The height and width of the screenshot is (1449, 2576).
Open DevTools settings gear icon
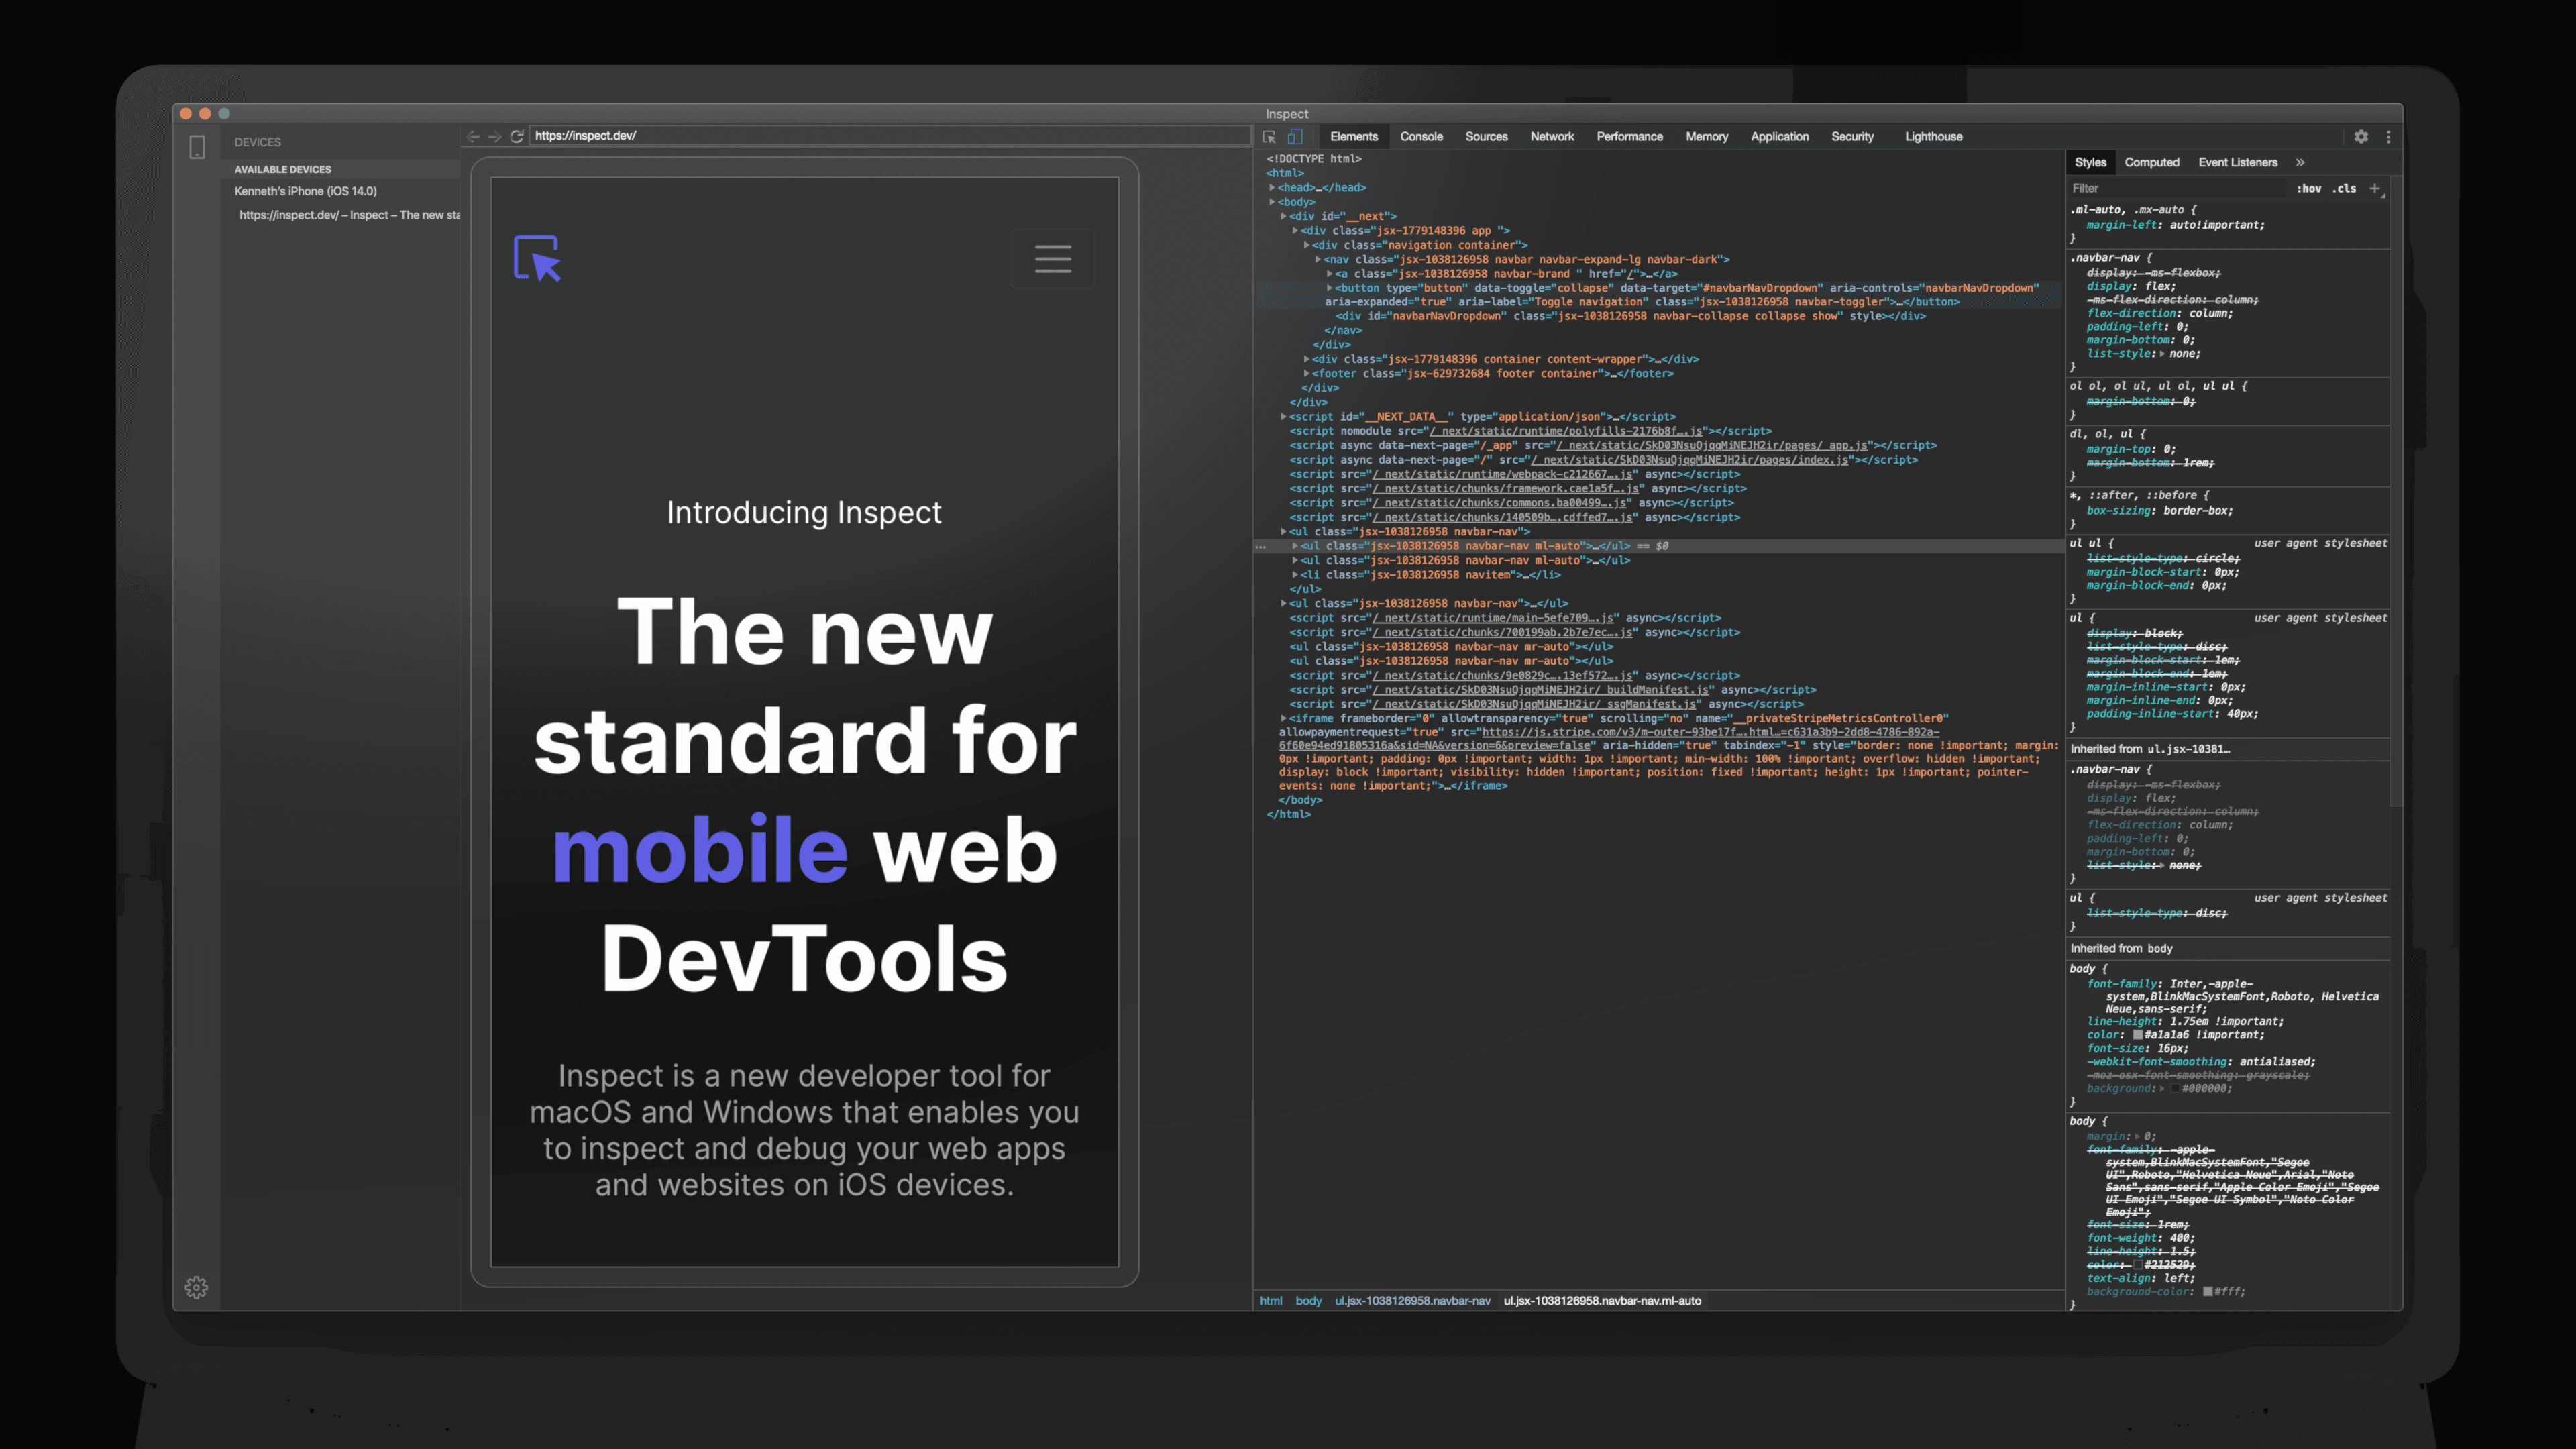click(x=2361, y=137)
